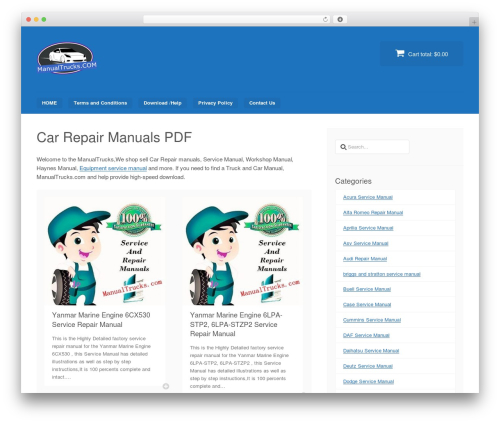Click the Car Repair Manuals PDF heading

pyautogui.click(x=114, y=137)
